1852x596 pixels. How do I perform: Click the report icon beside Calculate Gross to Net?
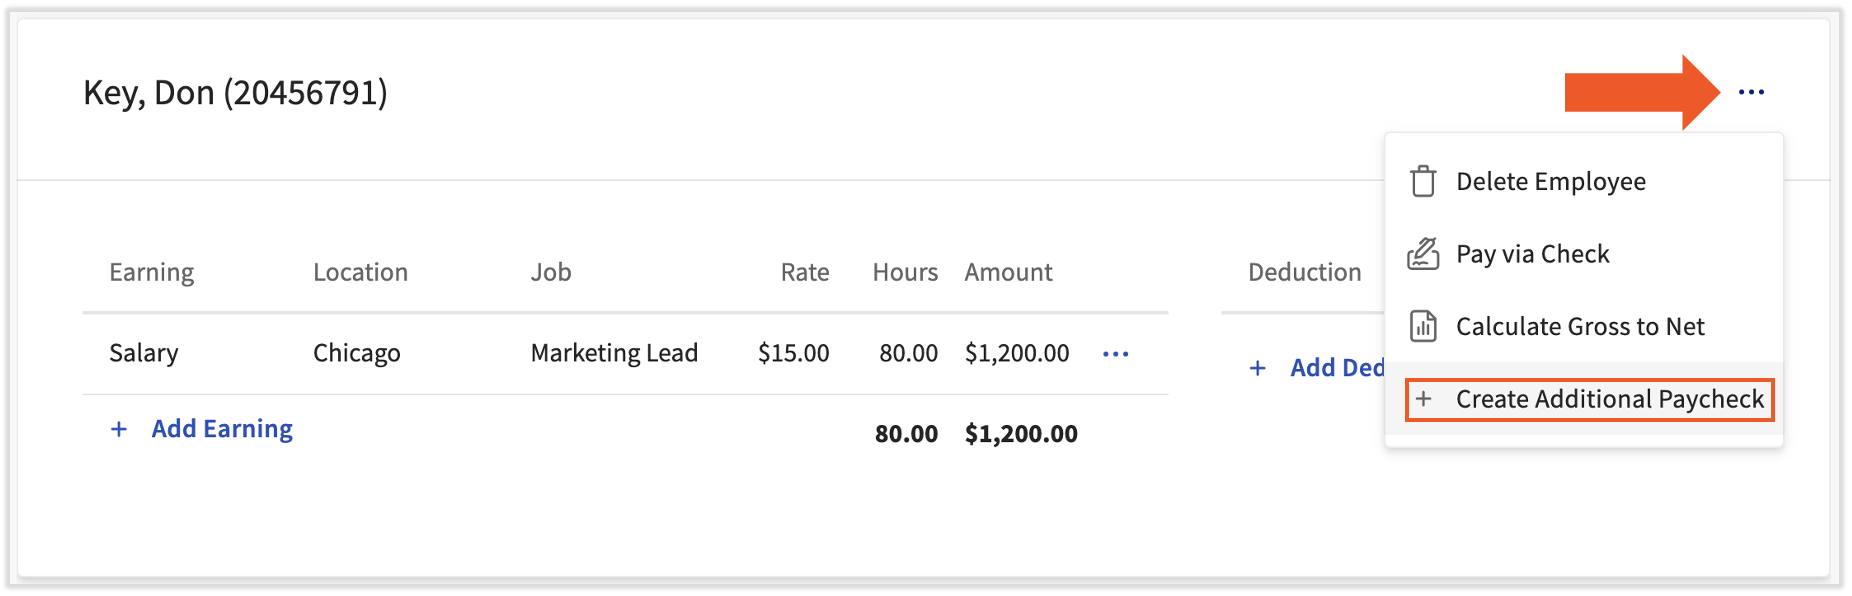coord(1423,327)
